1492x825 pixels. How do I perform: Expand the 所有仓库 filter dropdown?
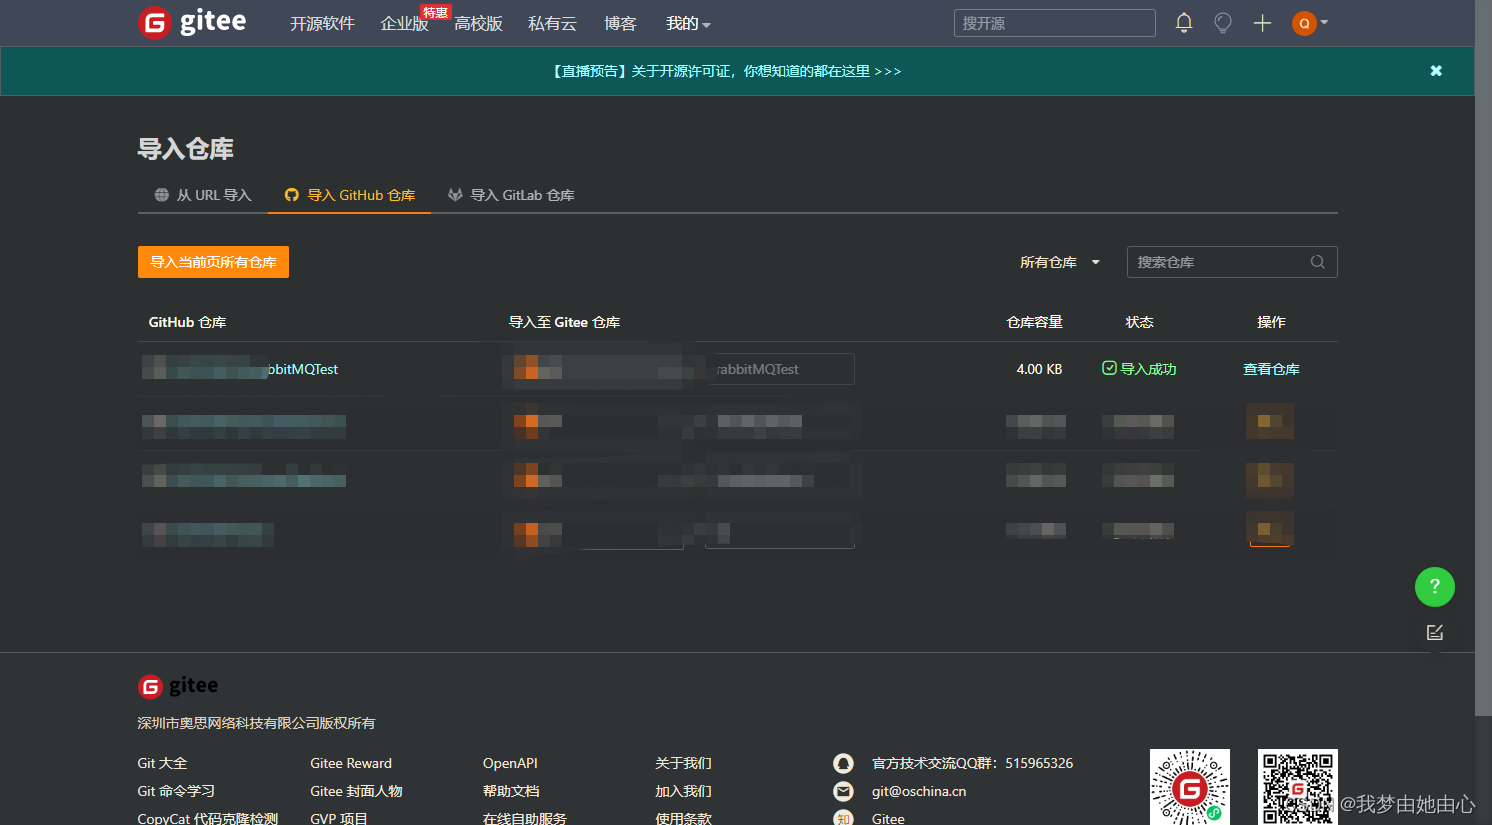click(1060, 262)
